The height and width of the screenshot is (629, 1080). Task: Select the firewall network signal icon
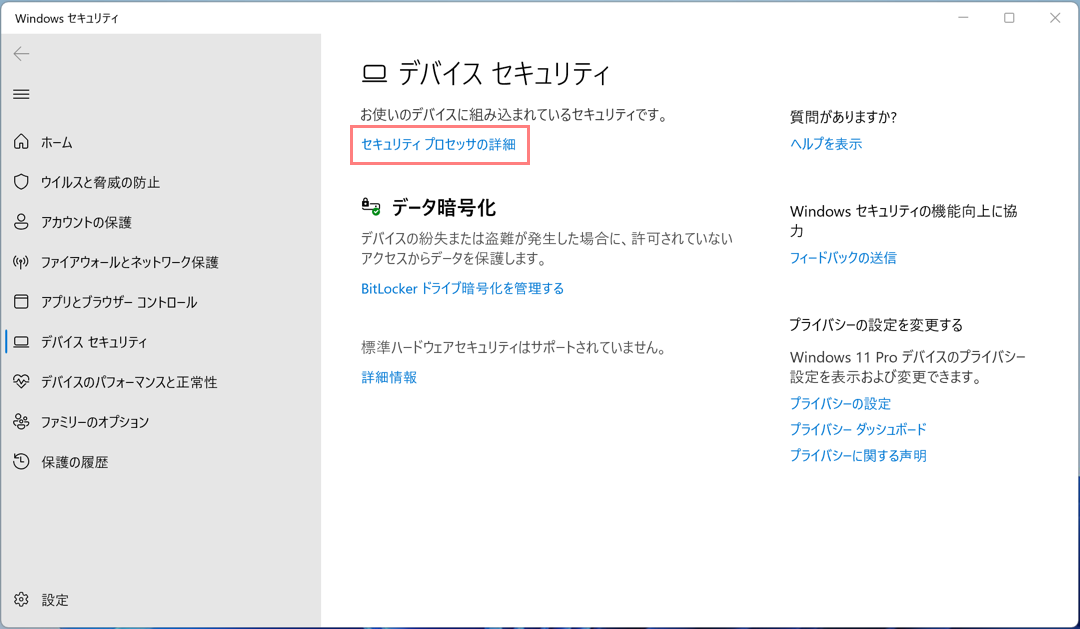click(21, 262)
